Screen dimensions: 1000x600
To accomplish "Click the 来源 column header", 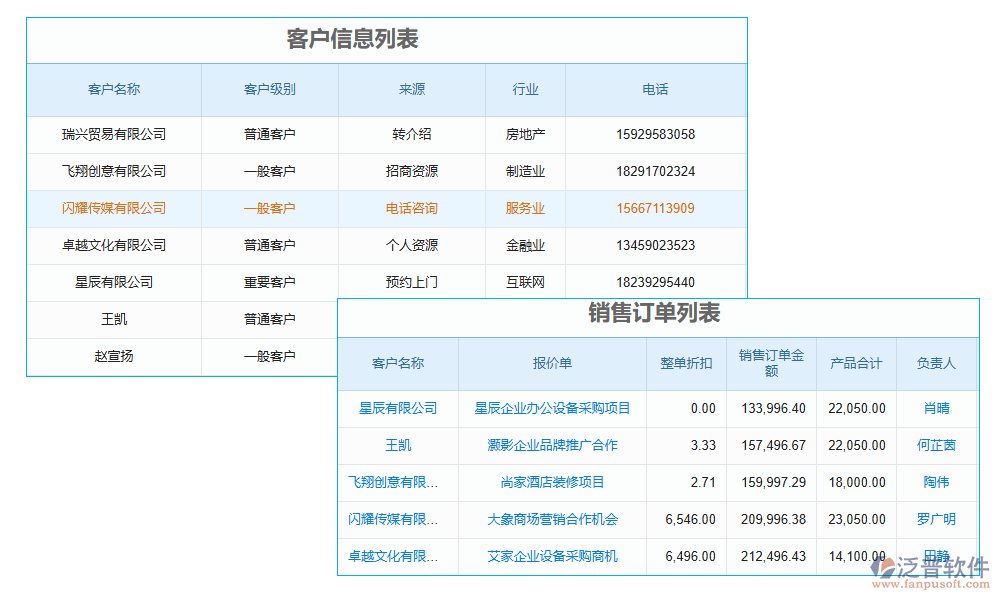I will [412, 89].
